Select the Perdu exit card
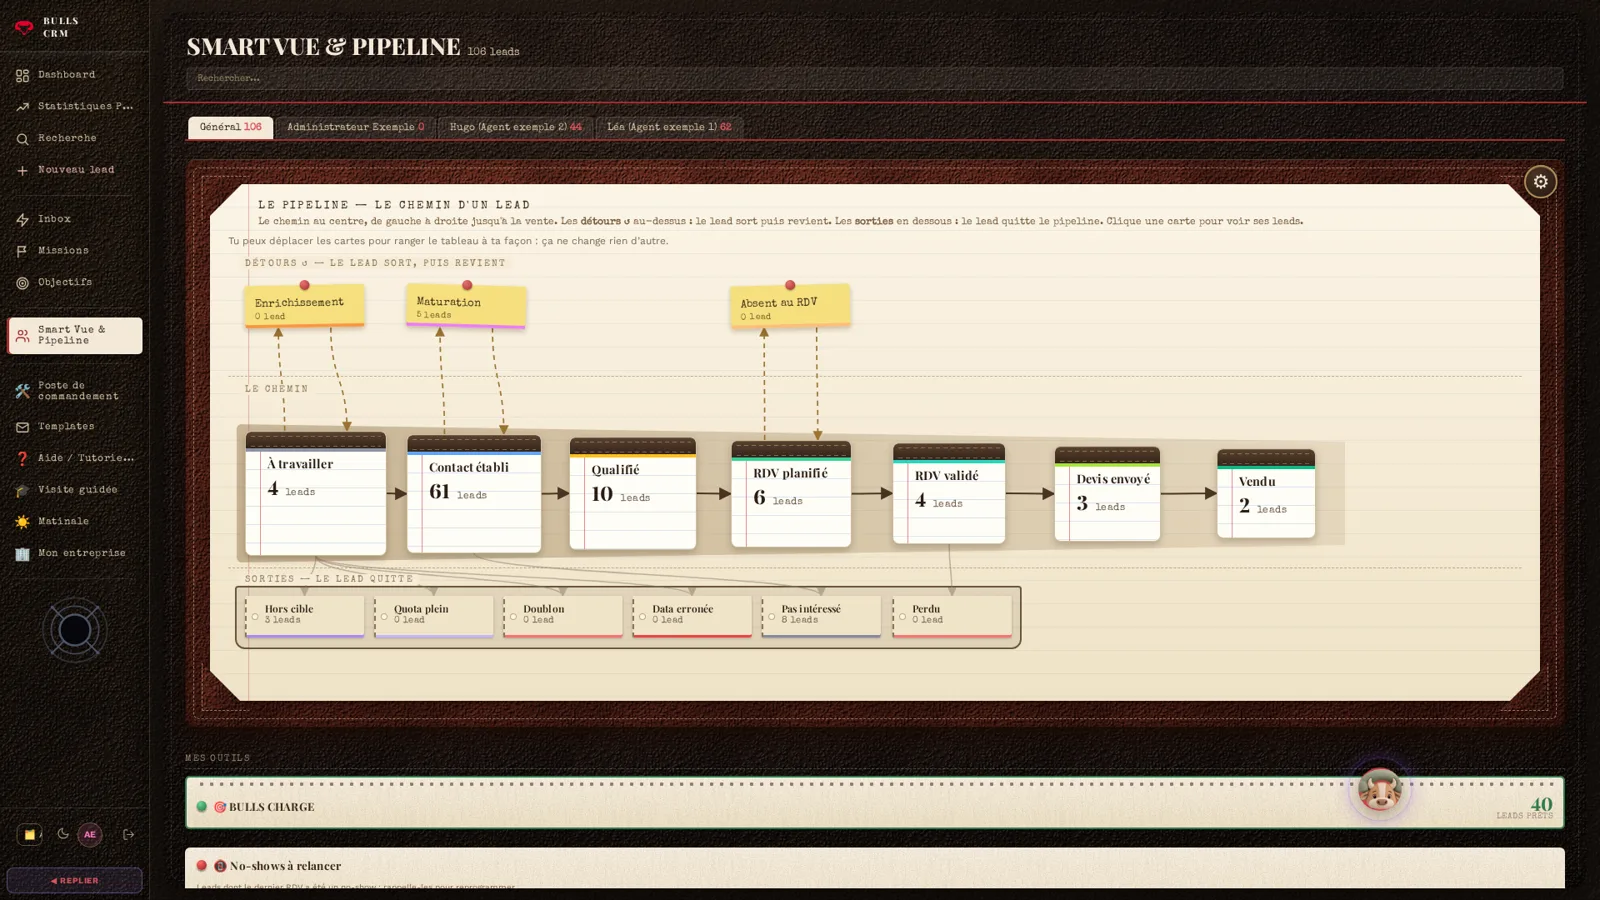 952,616
